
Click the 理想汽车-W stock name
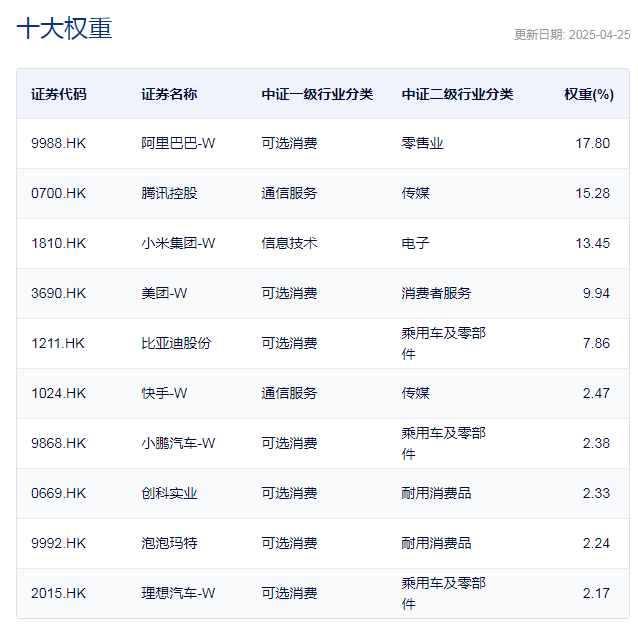click(x=178, y=593)
